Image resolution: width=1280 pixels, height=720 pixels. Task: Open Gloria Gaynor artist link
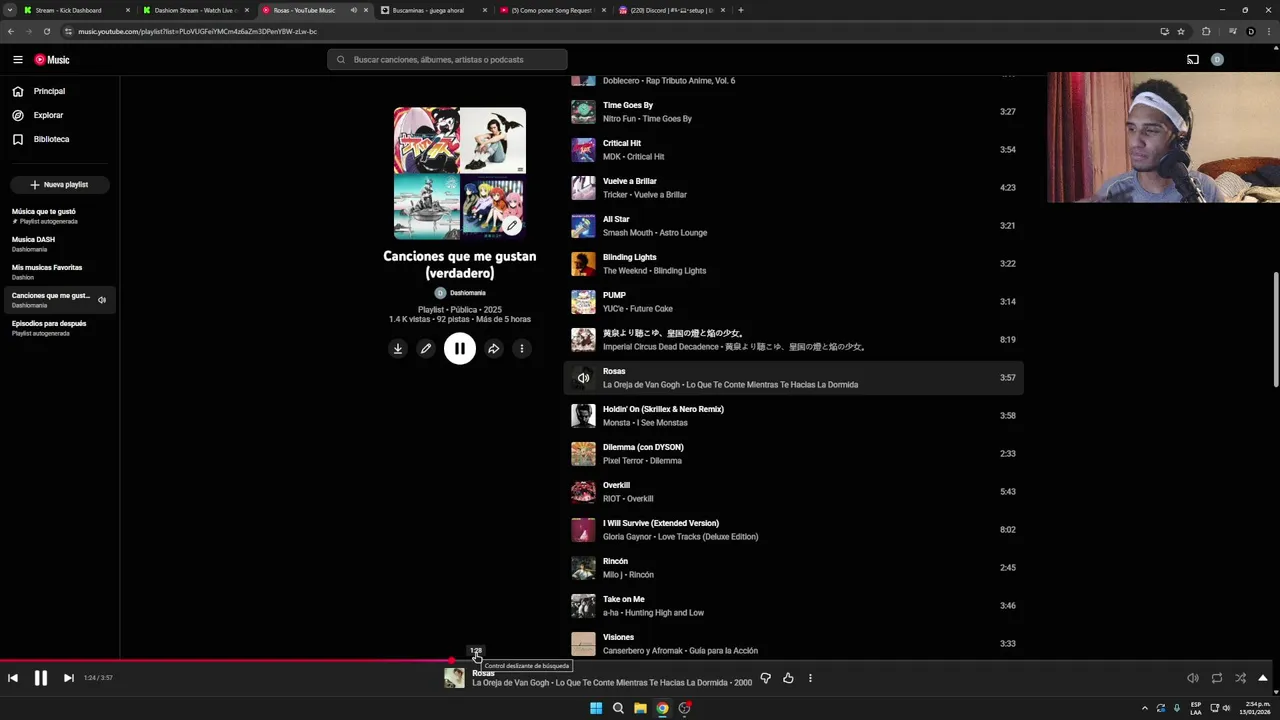pyautogui.click(x=630, y=537)
